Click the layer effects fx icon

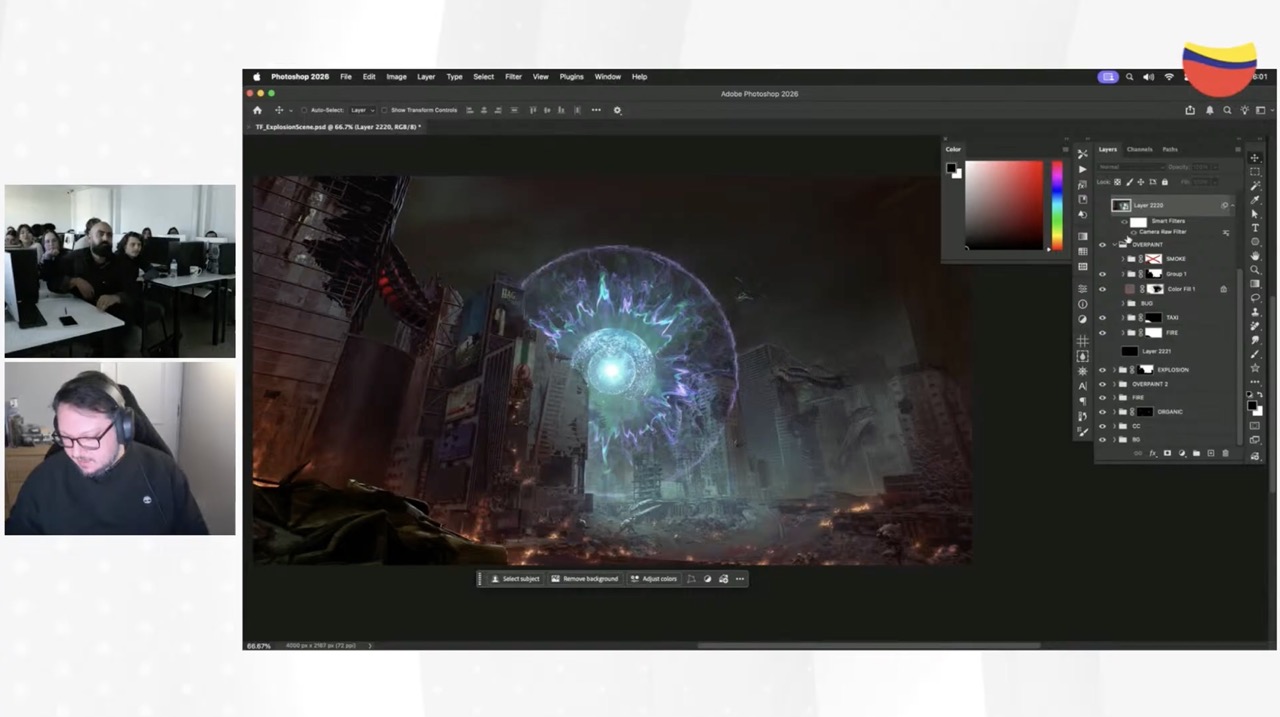pyautogui.click(x=1152, y=454)
